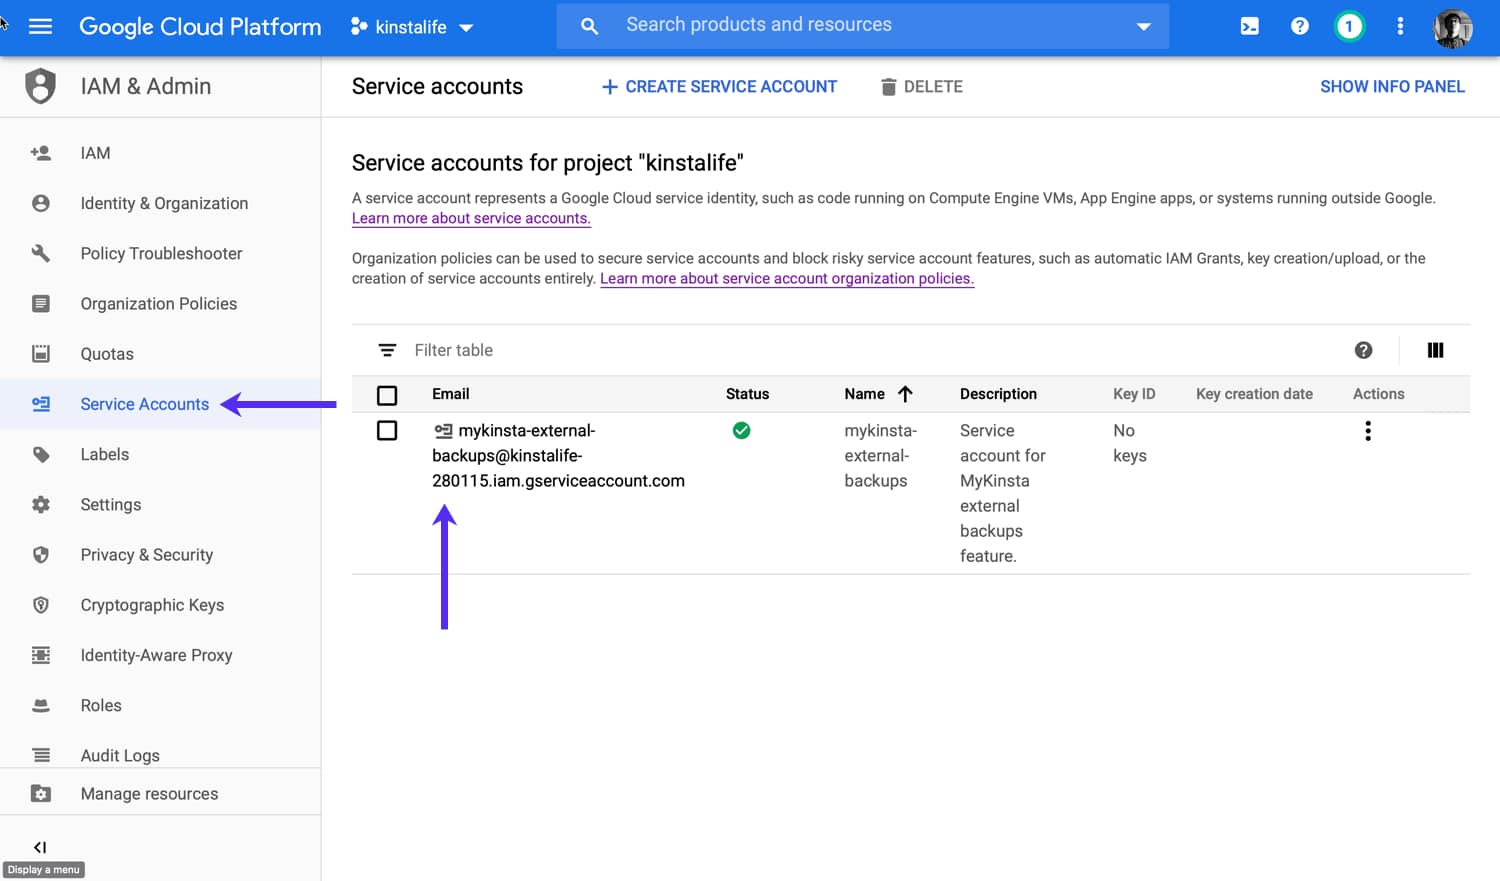Go to Privacy & Security
This screenshot has height=881, width=1500.
click(x=146, y=554)
